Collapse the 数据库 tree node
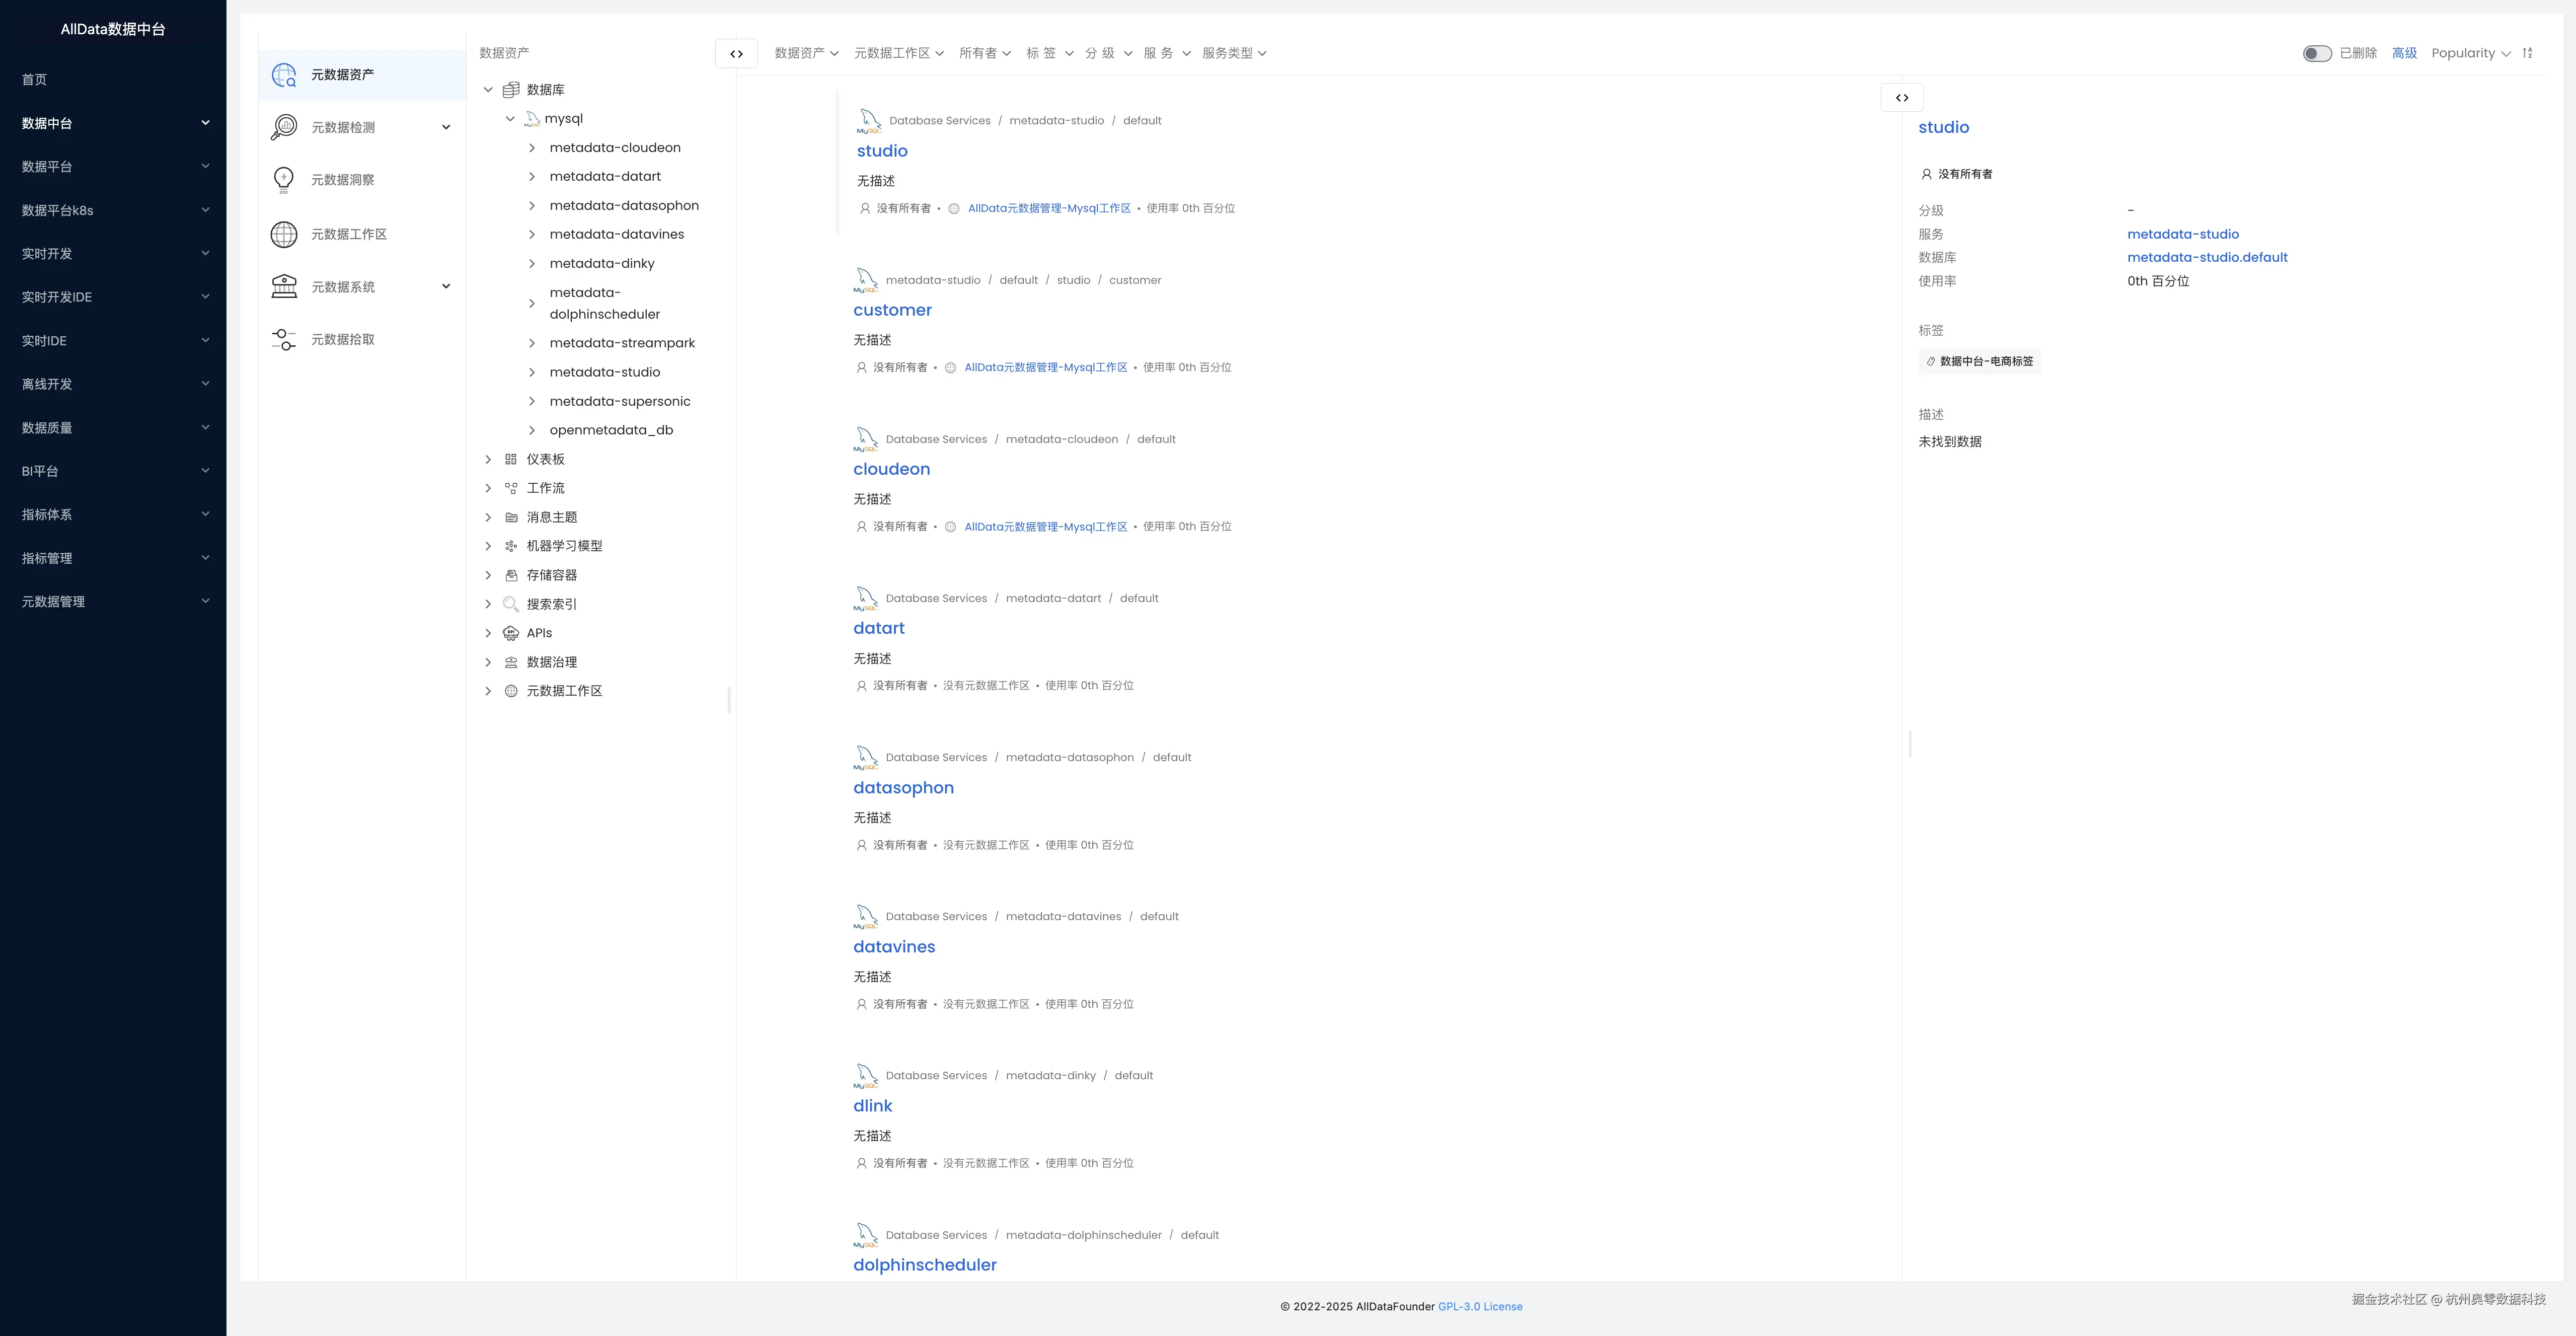The width and height of the screenshot is (2576, 1336). [488, 90]
